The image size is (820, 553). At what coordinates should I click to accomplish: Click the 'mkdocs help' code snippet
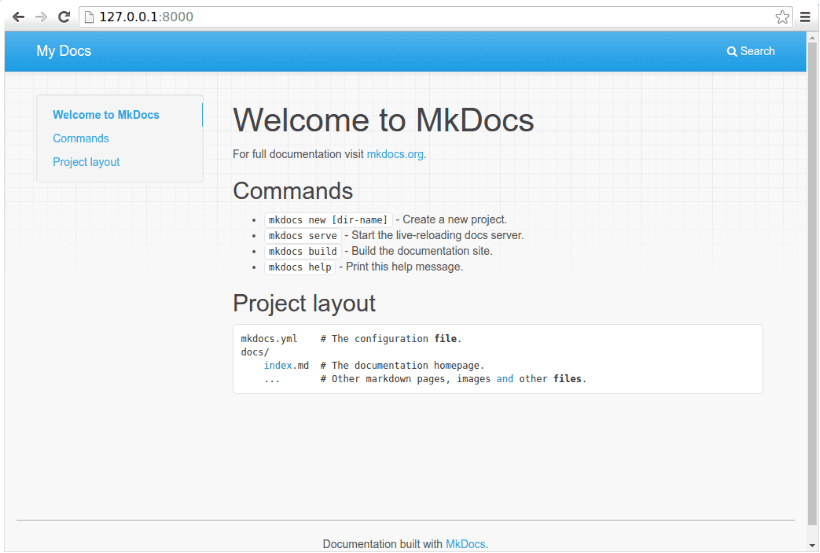(x=299, y=268)
